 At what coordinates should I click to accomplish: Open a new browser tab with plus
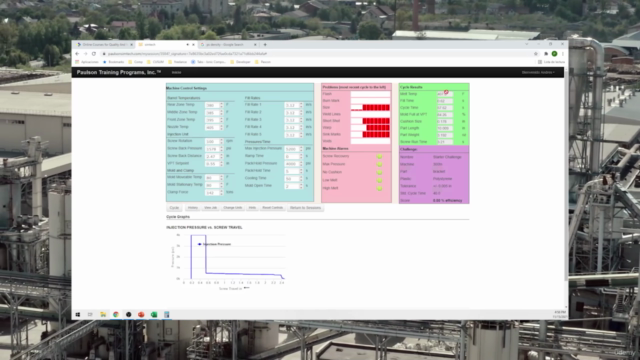click(x=265, y=44)
